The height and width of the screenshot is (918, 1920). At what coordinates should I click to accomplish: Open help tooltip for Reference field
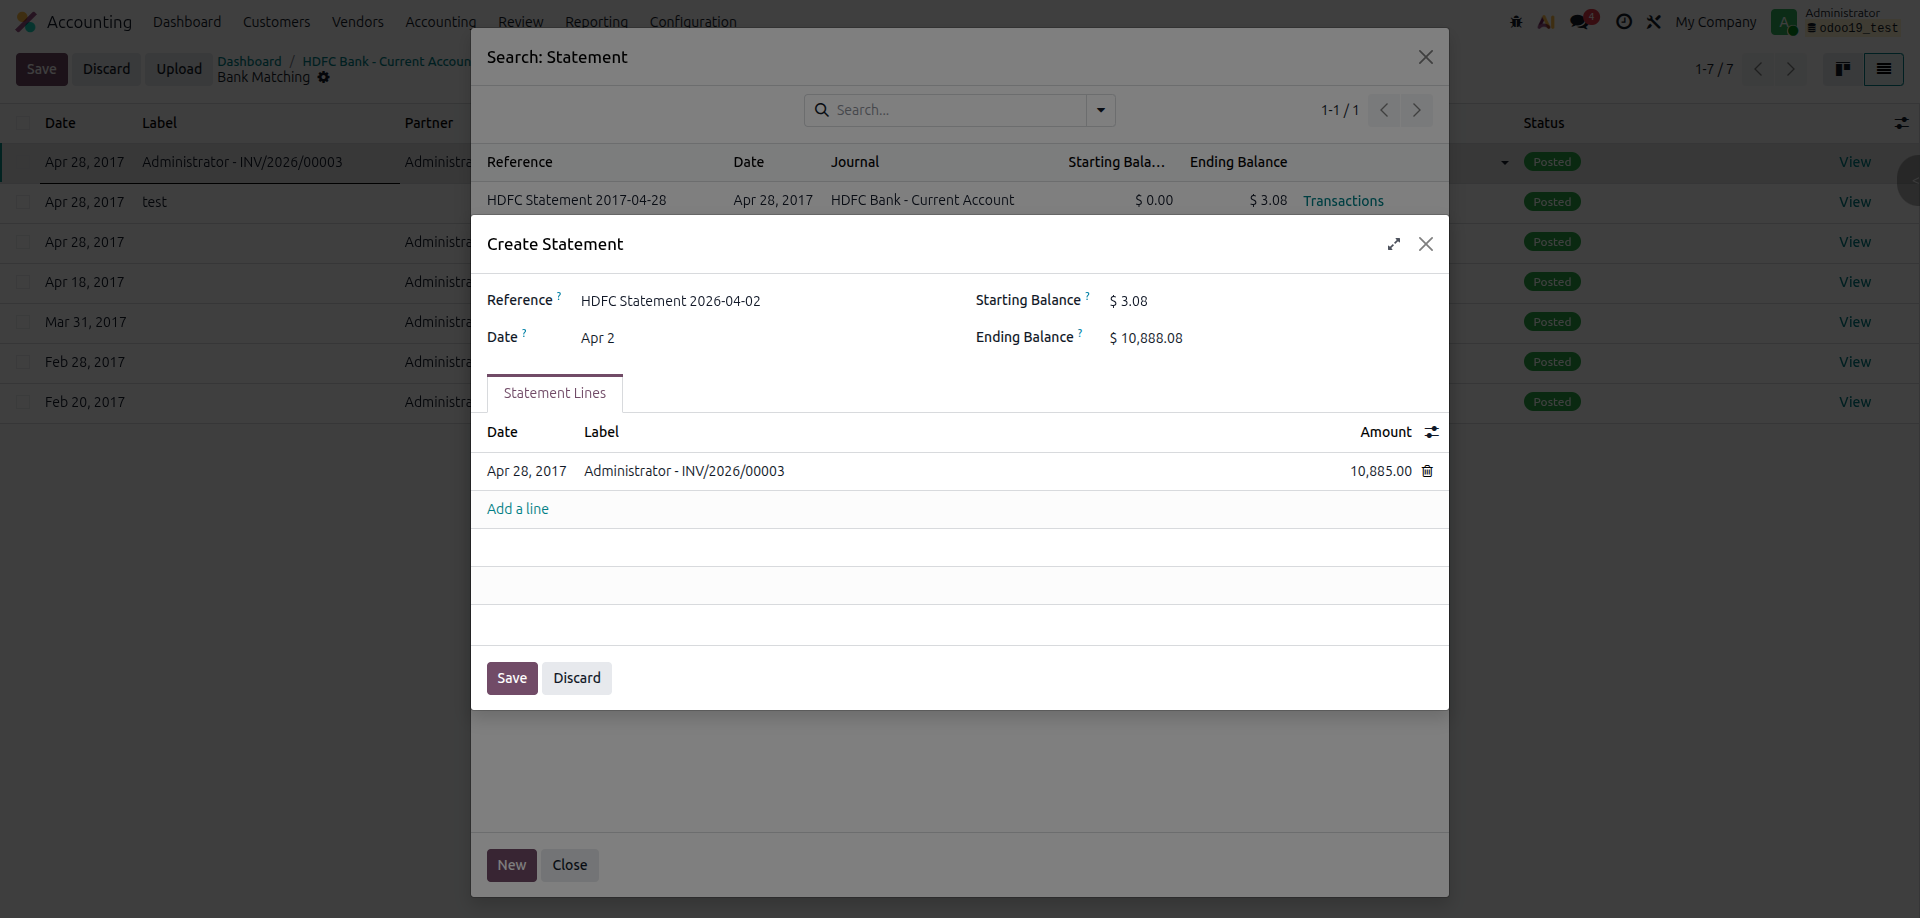coord(559,295)
